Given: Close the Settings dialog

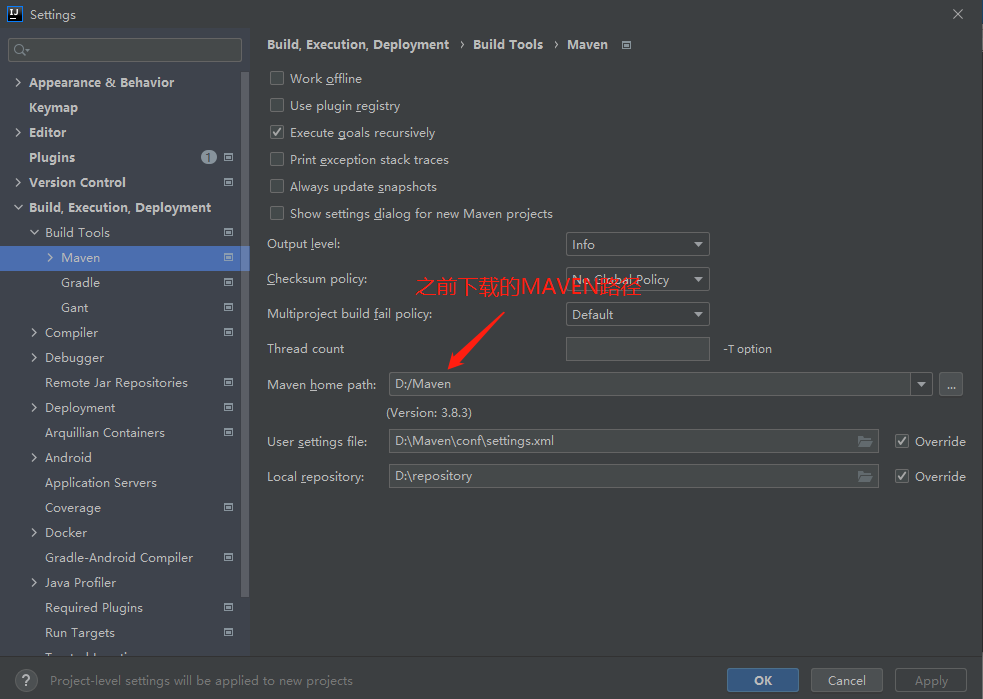Looking at the screenshot, I should coord(958,14).
